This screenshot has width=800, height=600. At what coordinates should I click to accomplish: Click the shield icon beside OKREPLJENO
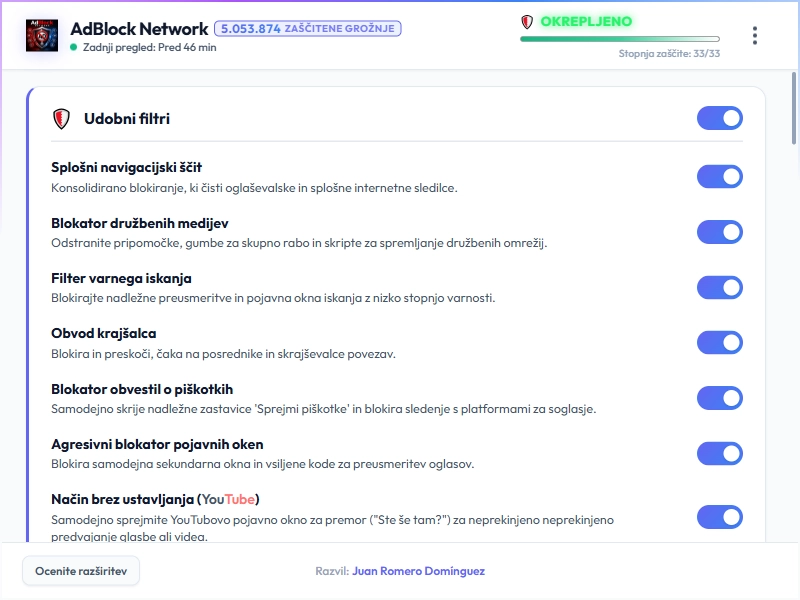(x=527, y=22)
